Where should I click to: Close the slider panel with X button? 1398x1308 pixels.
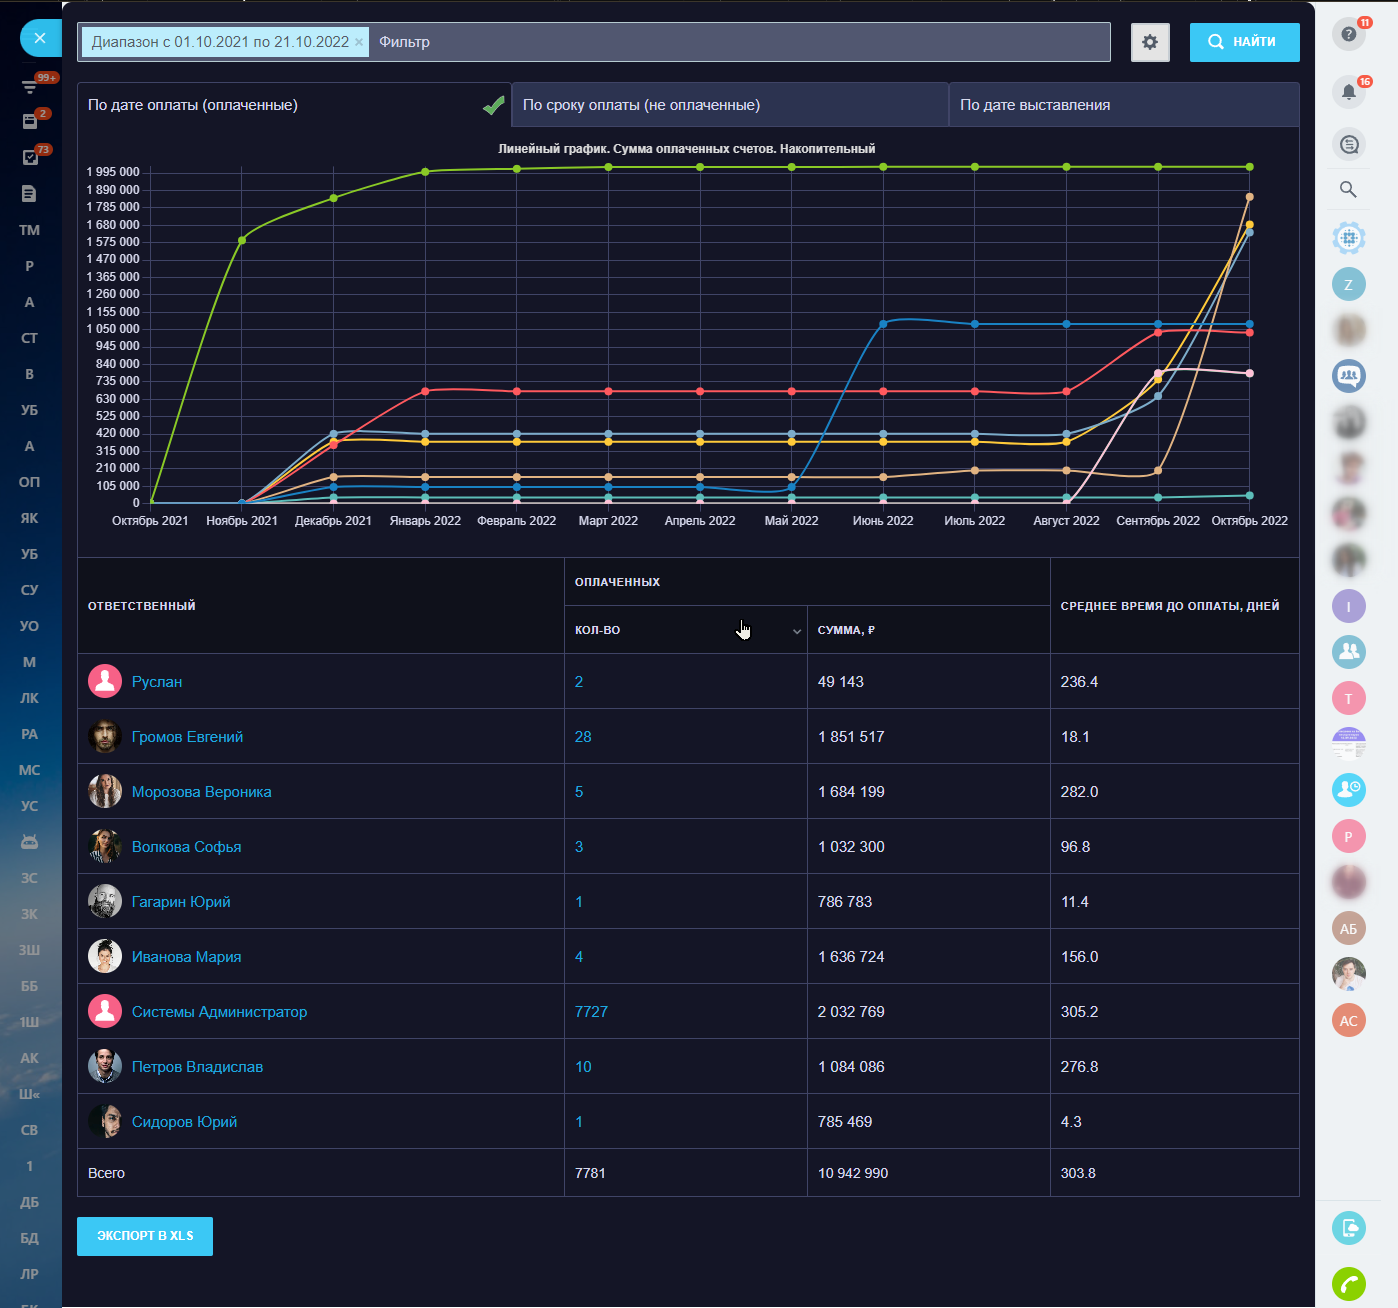coord(40,38)
